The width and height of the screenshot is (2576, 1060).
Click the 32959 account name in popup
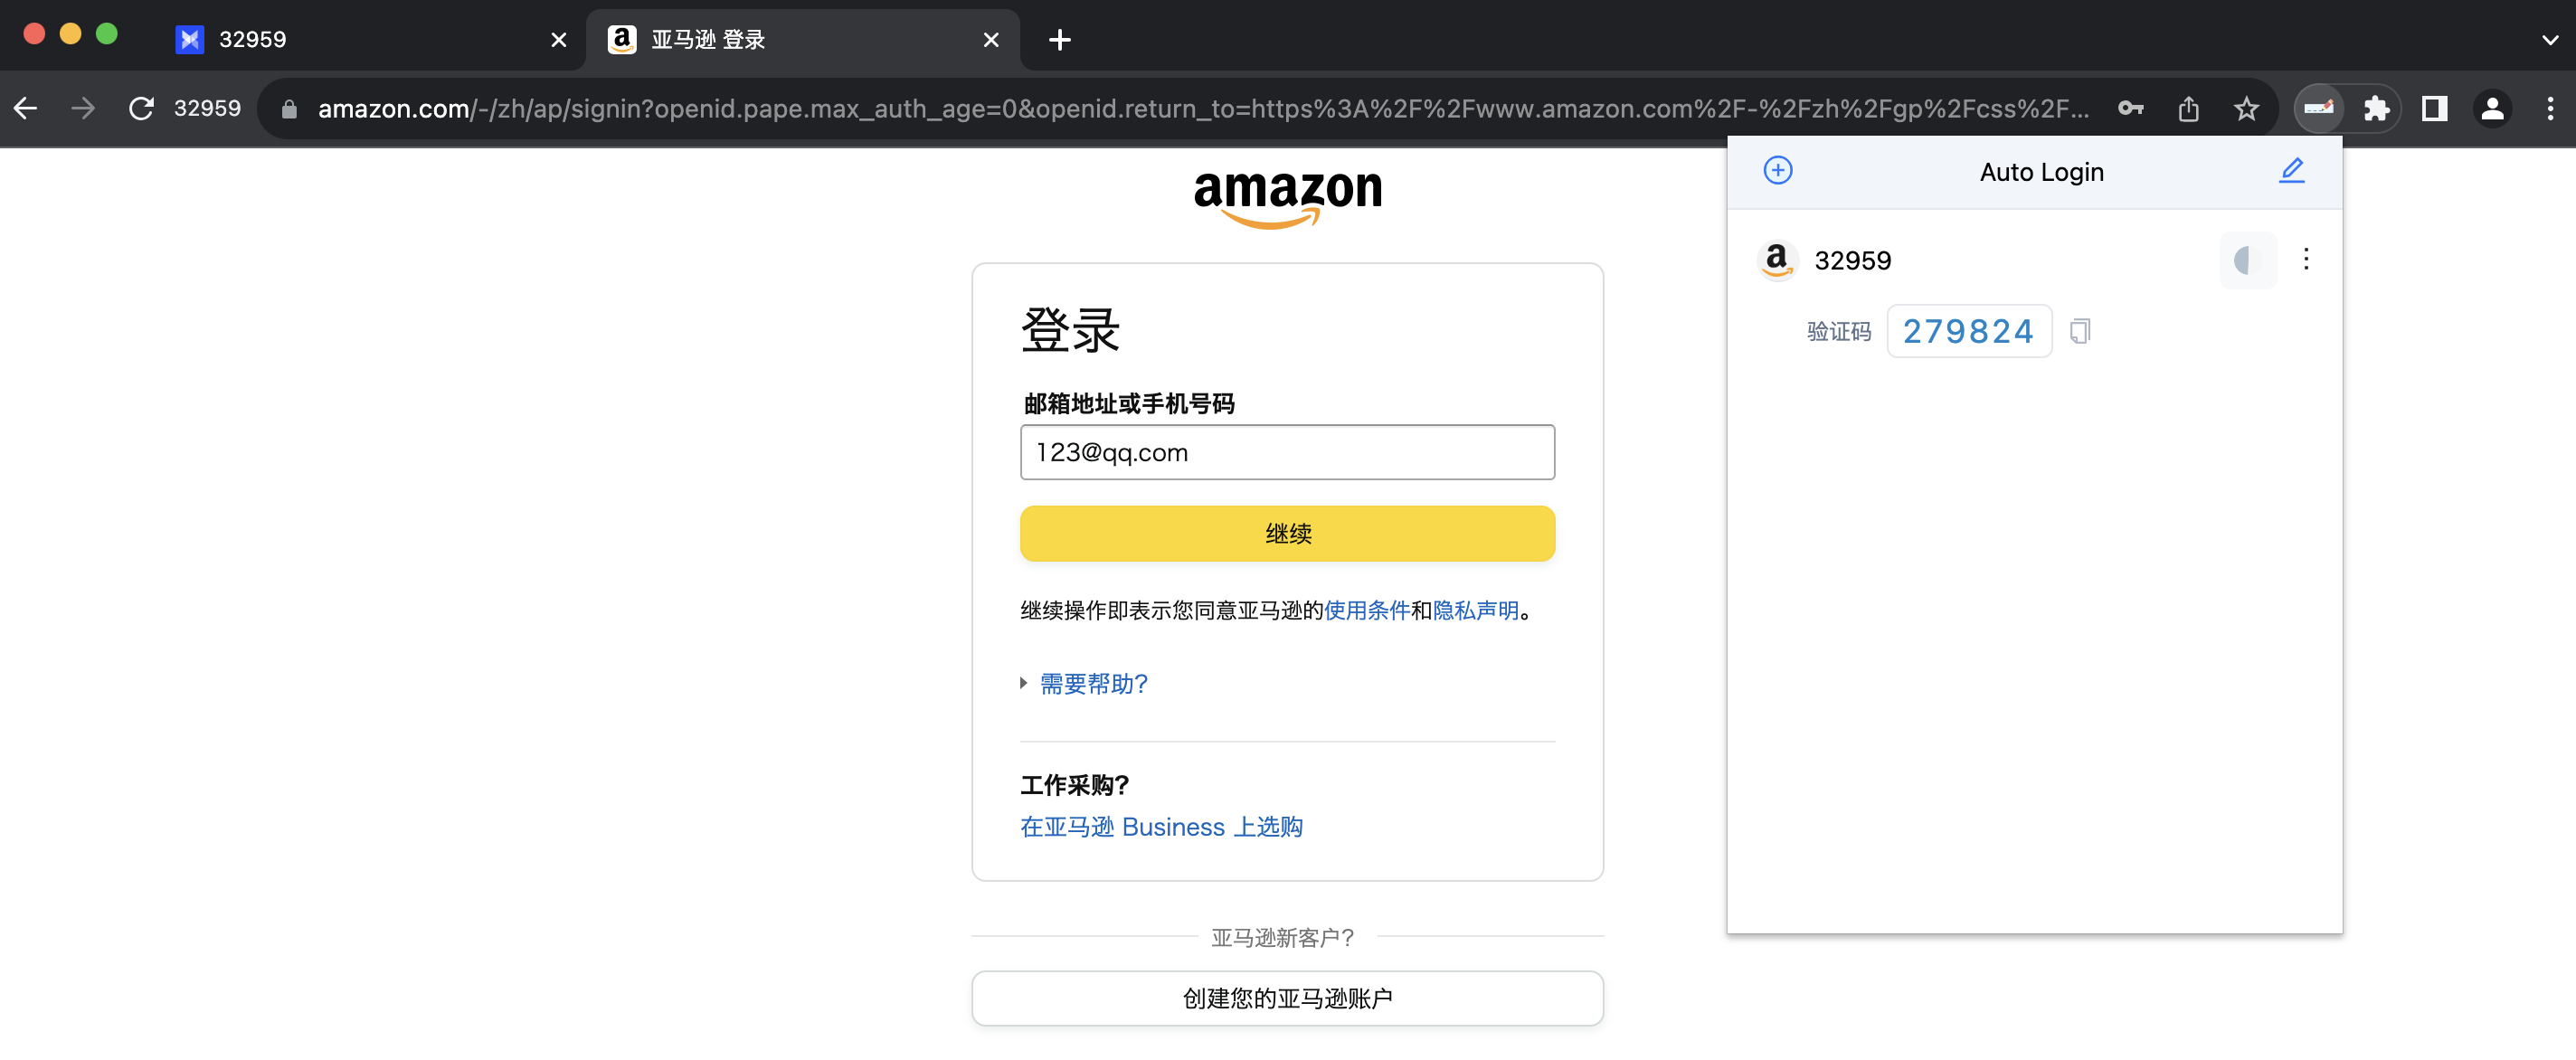point(1852,260)
